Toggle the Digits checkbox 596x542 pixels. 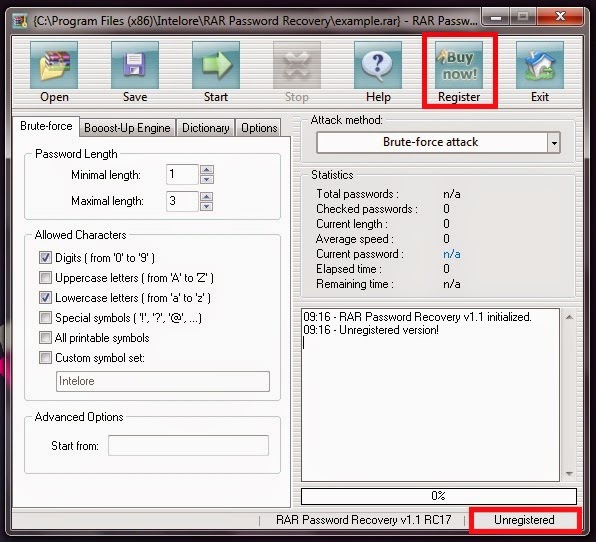point(45,258)
